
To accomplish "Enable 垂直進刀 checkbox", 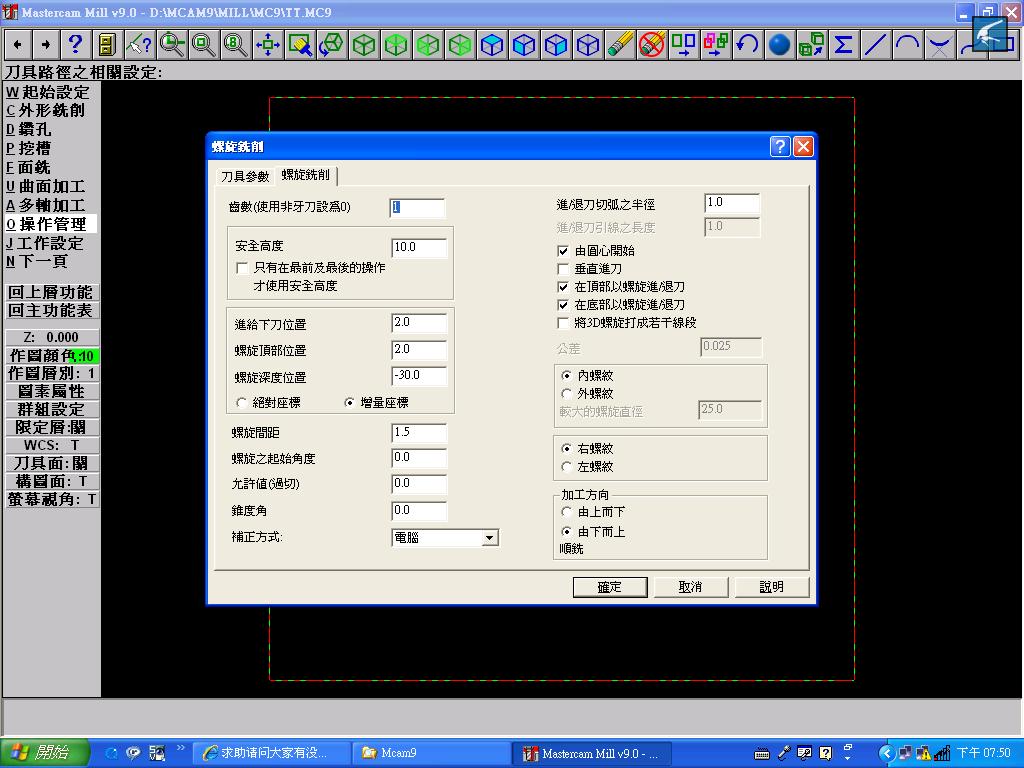I will point(563,268).
